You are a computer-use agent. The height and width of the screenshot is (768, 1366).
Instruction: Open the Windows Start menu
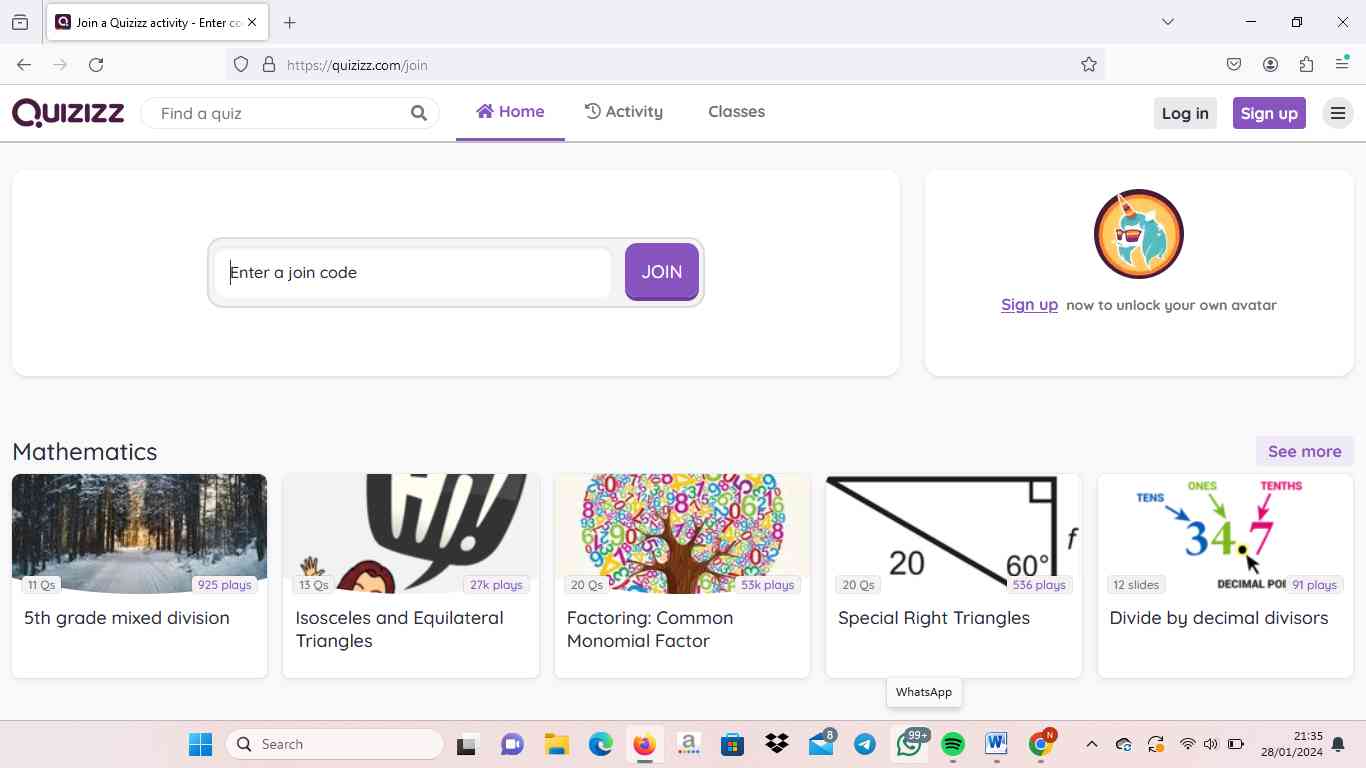(200, 744)
